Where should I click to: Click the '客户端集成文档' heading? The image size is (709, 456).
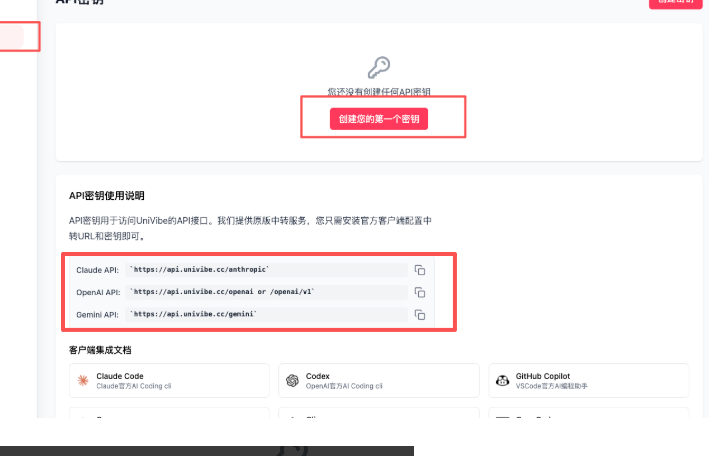point(100,350)
